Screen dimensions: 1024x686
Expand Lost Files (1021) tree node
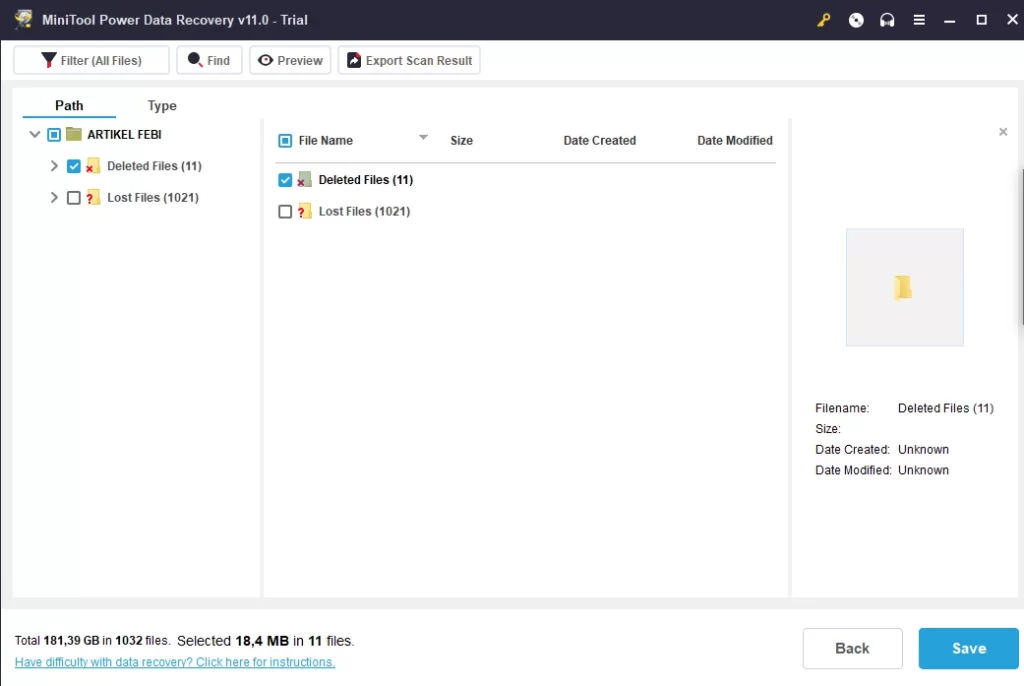(x=54, y=198)
